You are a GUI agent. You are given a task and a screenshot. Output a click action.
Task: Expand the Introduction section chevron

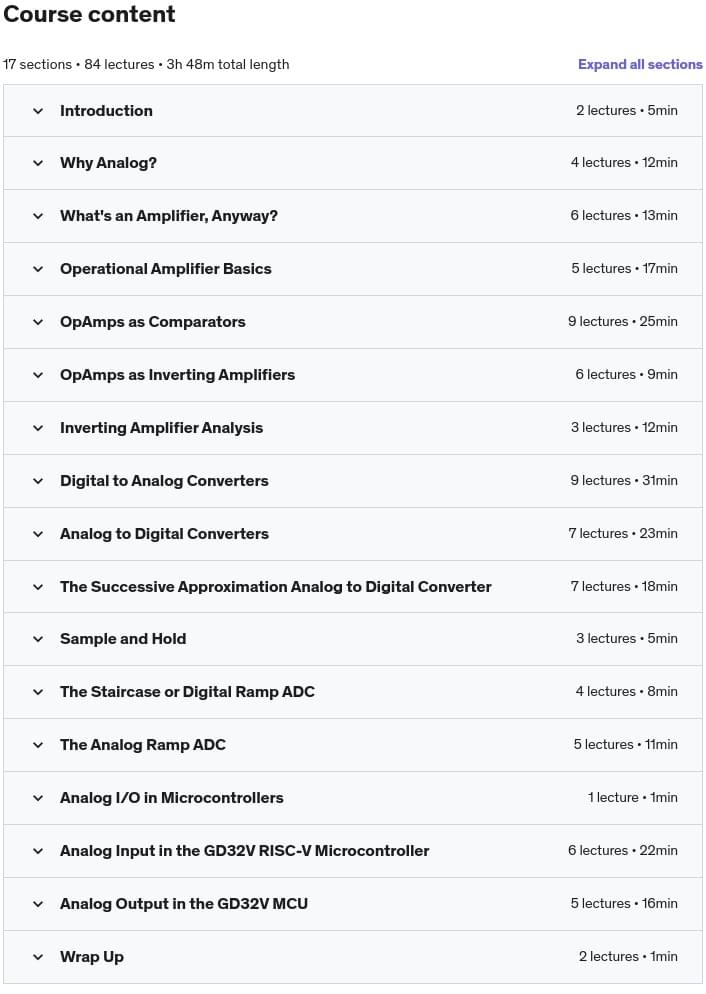coord(38,111)
